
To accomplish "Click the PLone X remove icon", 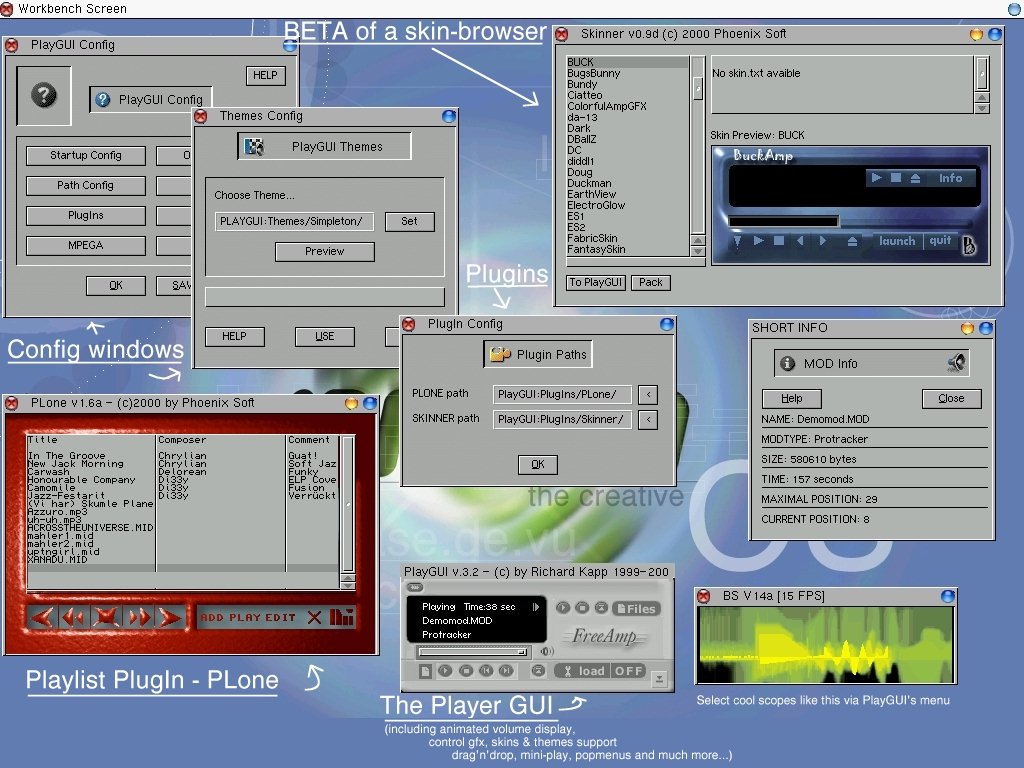I will 314,617.
